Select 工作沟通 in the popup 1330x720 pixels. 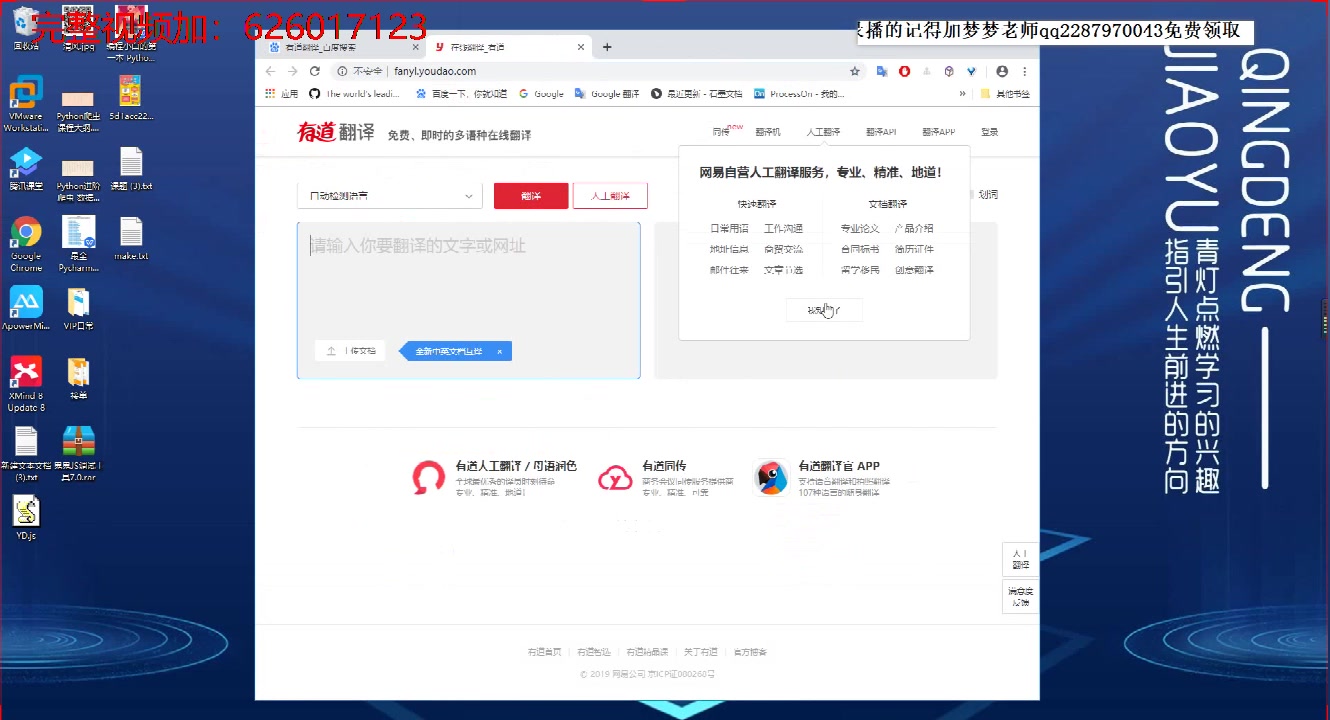783,229
